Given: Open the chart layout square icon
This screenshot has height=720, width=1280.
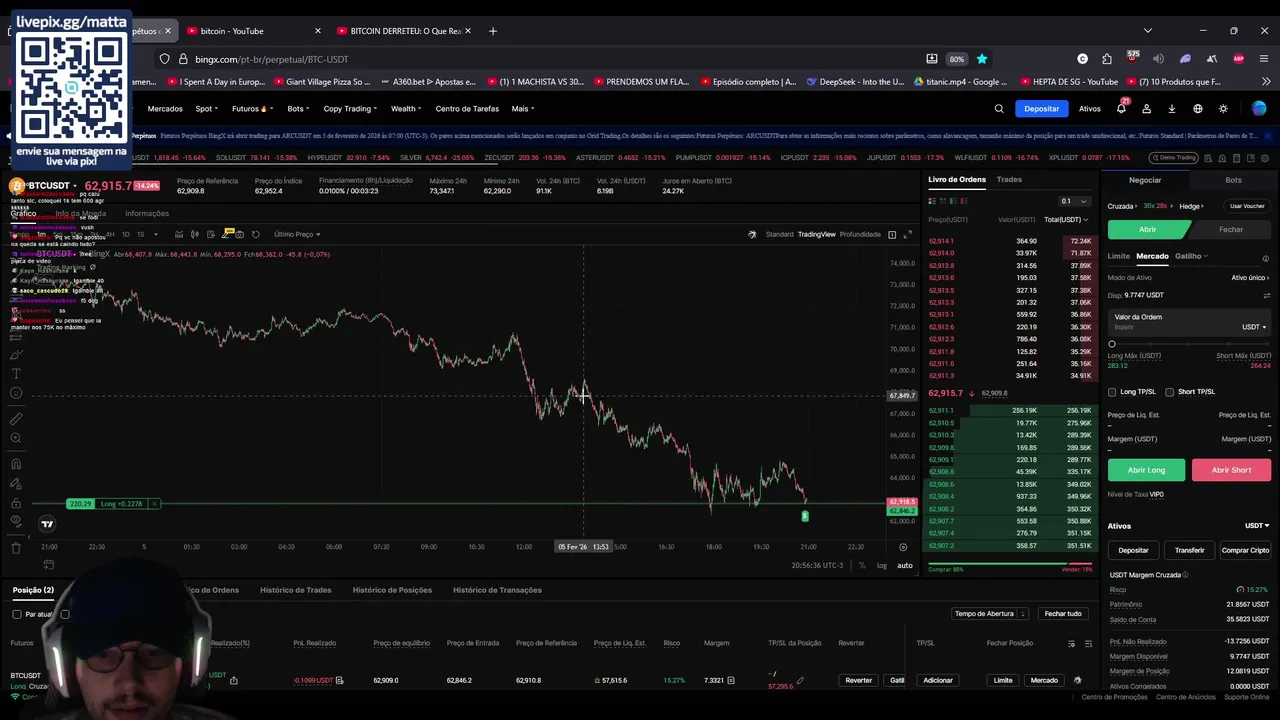Looking at the screenshot, I should tap(892, 234).
